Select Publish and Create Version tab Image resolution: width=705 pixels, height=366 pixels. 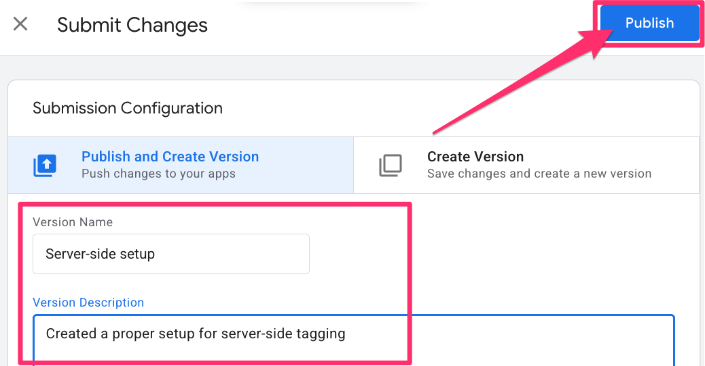click(x=181, y=165)
